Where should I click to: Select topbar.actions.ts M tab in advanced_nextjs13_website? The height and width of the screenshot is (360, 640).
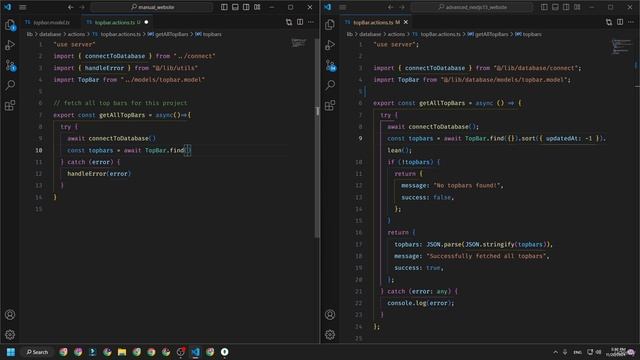click(376, 22)
